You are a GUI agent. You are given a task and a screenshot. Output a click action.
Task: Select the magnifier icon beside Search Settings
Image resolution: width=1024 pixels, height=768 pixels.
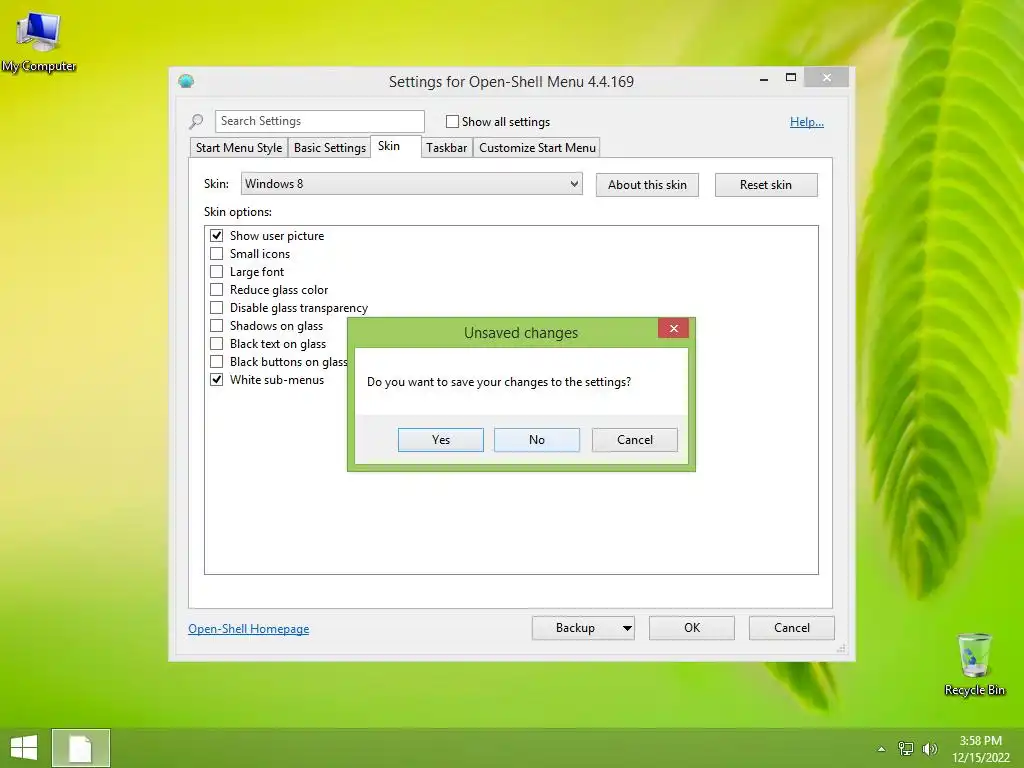[196, 121]
